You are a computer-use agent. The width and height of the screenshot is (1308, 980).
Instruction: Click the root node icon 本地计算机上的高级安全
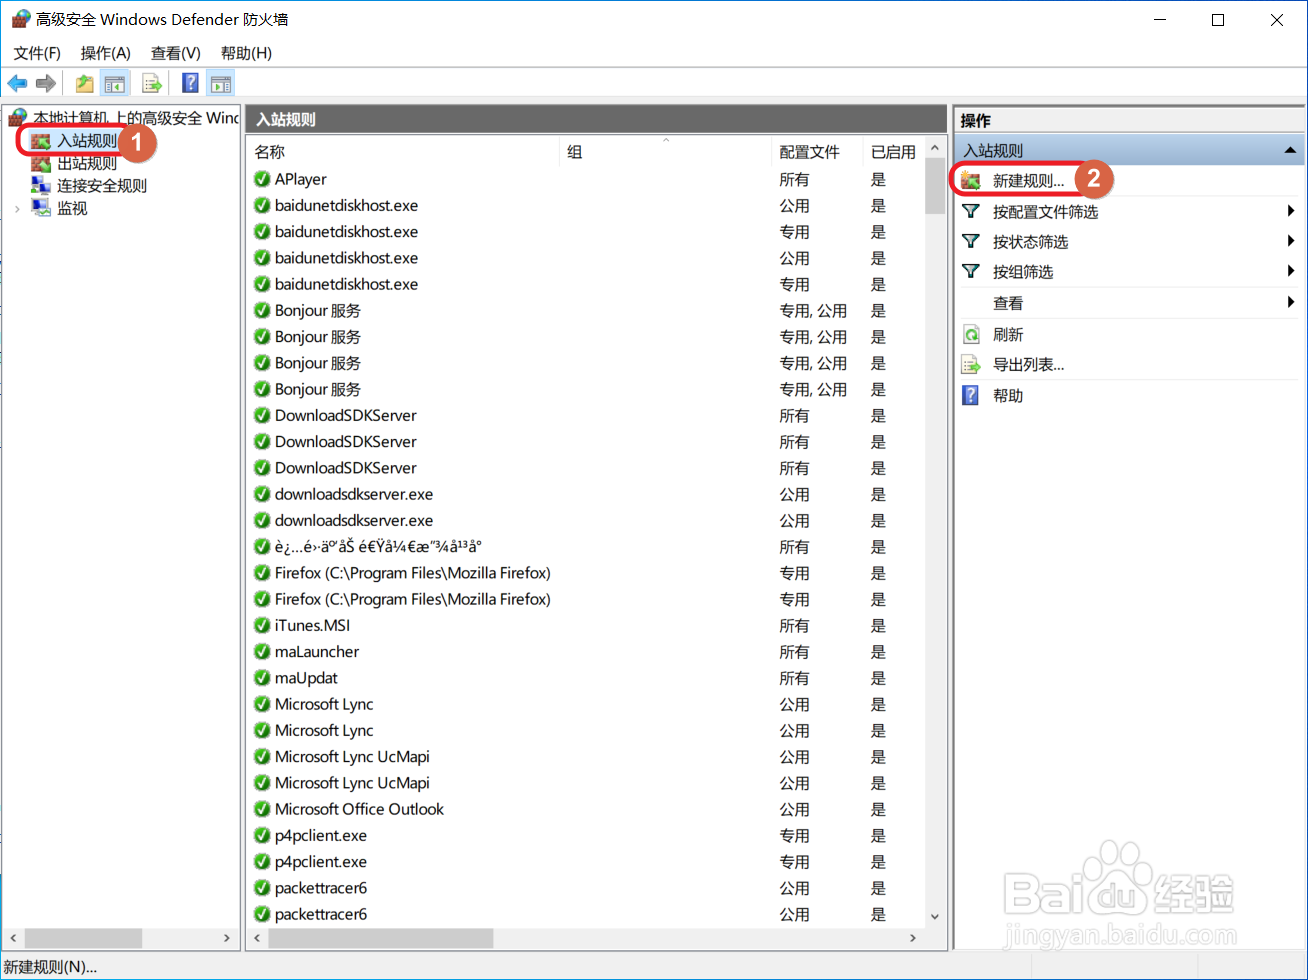[x=18, y=118]
